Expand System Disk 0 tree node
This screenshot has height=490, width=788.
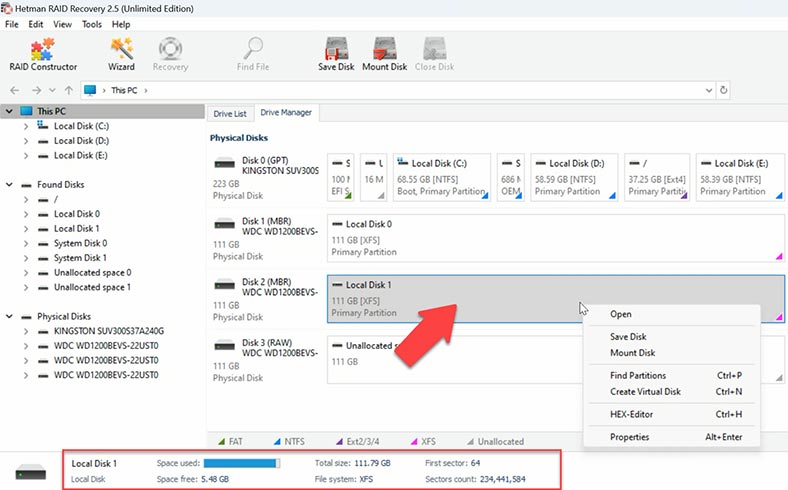click(x=26, y=243)
